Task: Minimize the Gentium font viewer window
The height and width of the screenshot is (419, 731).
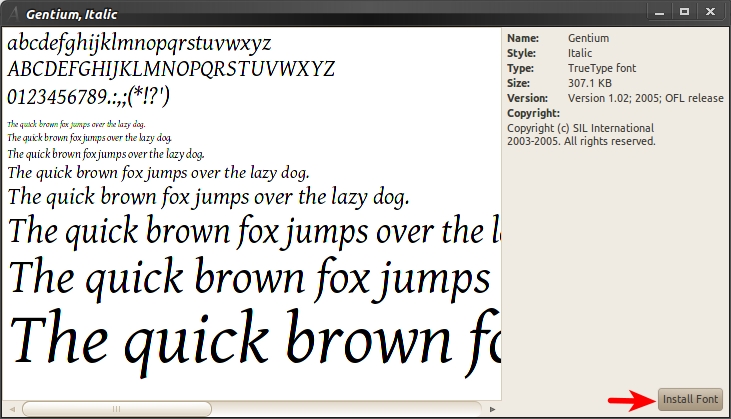Action: click(659, 13)
